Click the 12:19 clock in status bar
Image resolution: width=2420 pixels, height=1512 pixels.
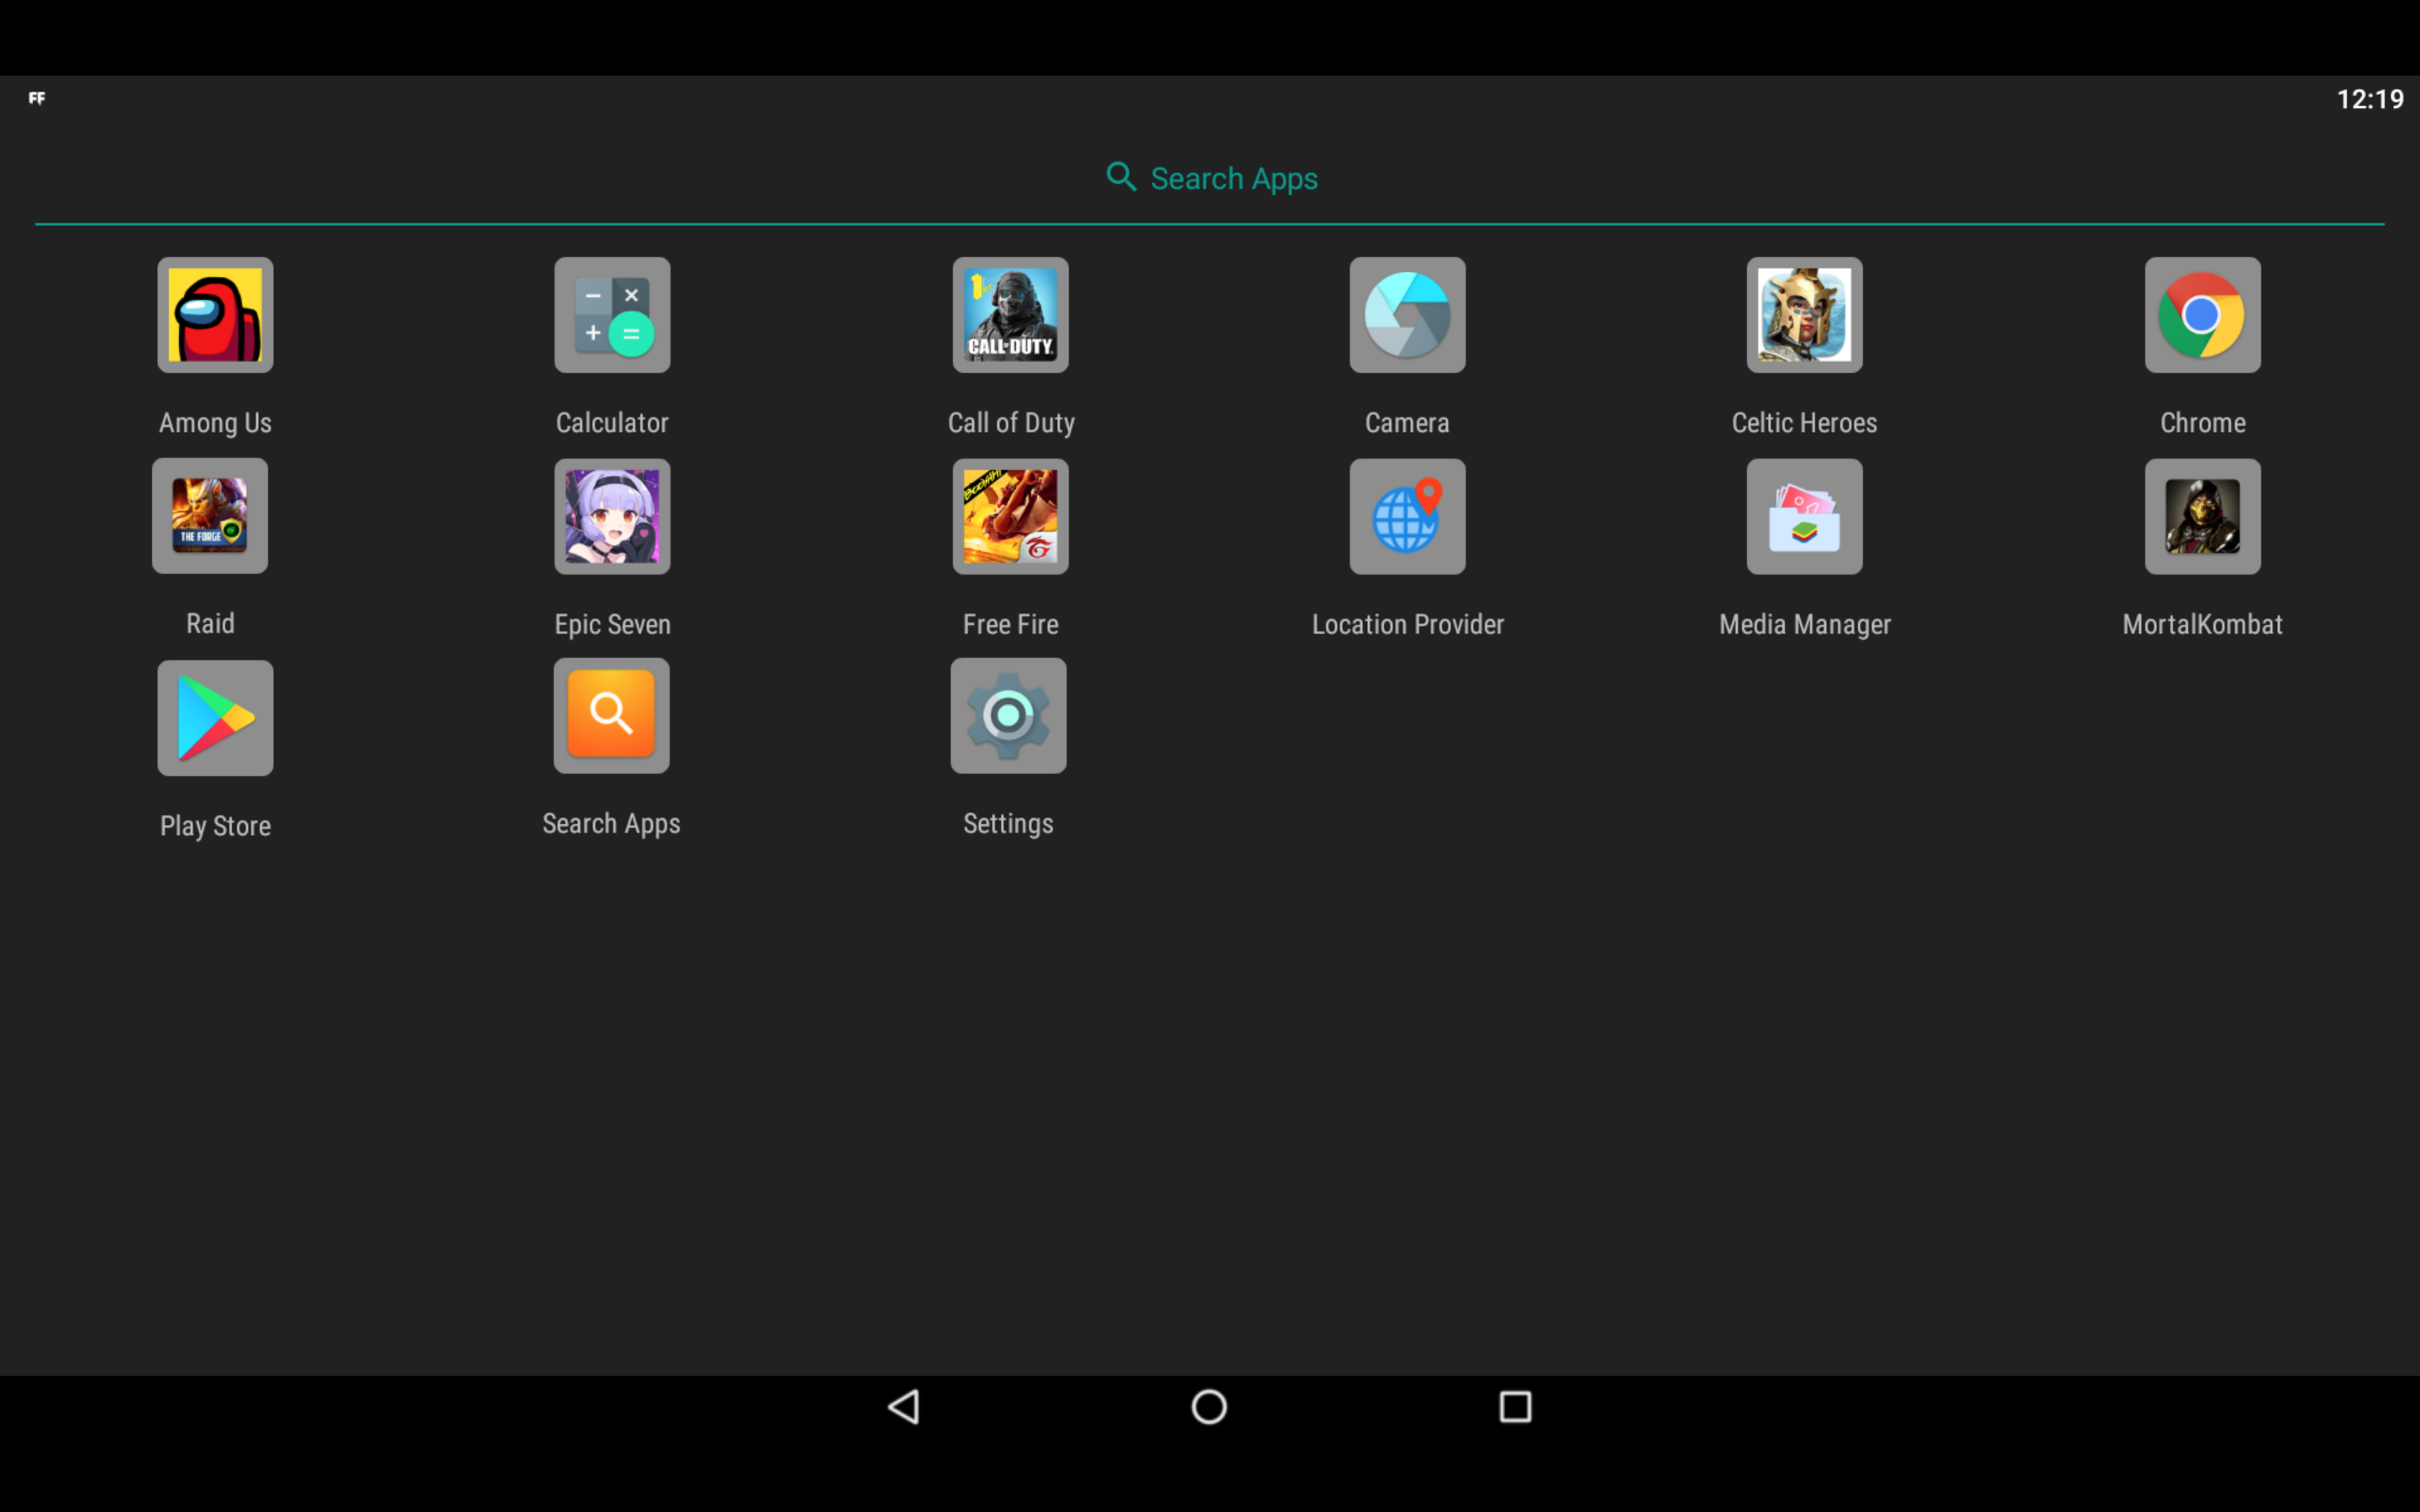(x=2370, y=99)
